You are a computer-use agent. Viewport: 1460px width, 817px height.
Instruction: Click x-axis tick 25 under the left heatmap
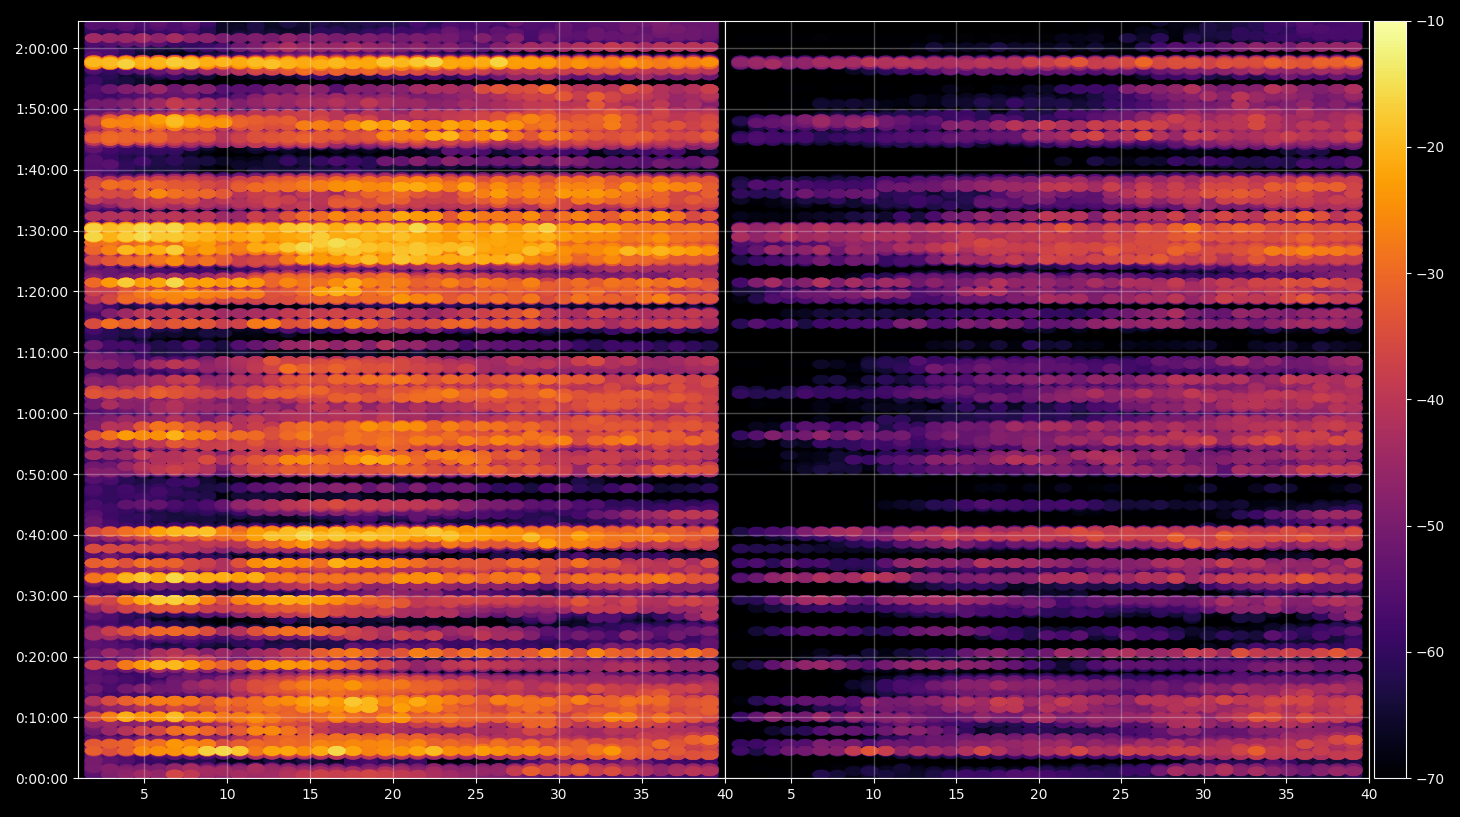[x=476, y=795]
